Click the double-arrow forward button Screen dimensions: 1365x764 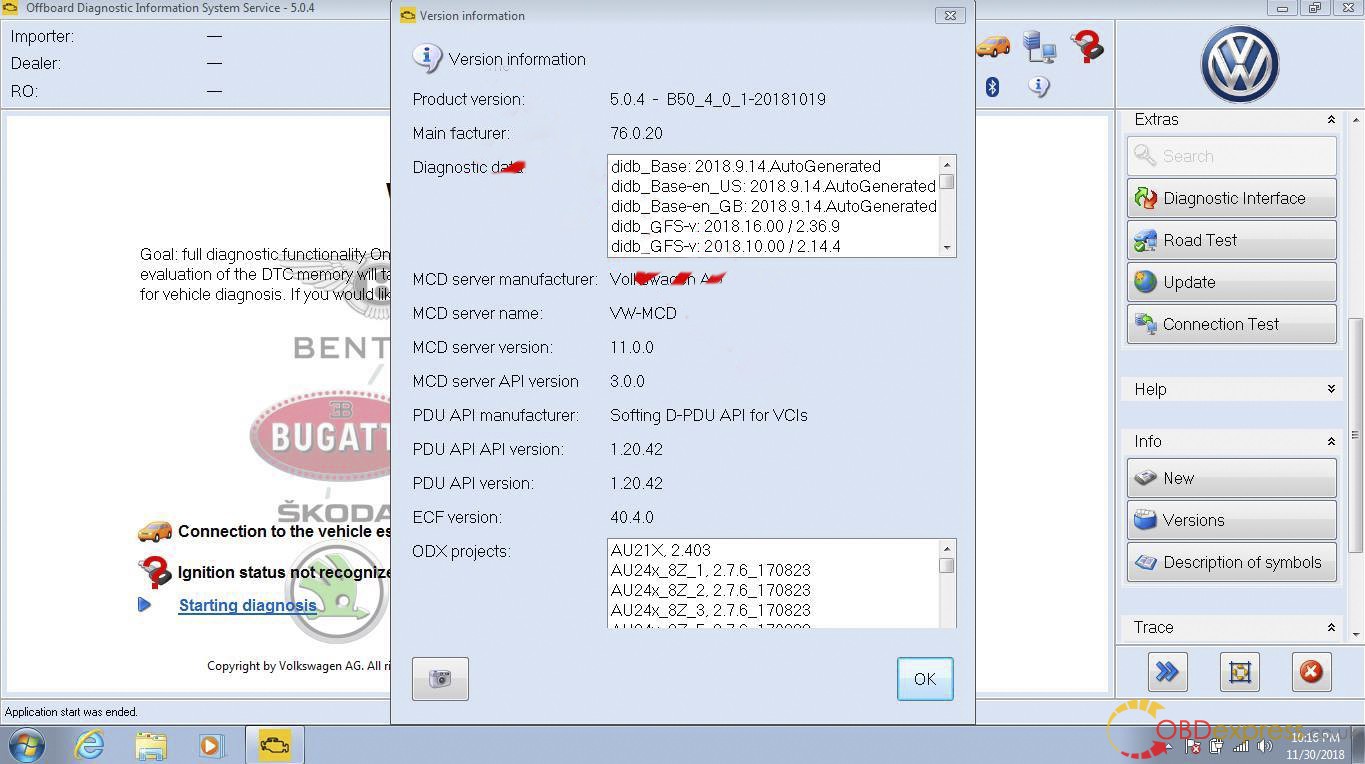tap(1167, 672)
